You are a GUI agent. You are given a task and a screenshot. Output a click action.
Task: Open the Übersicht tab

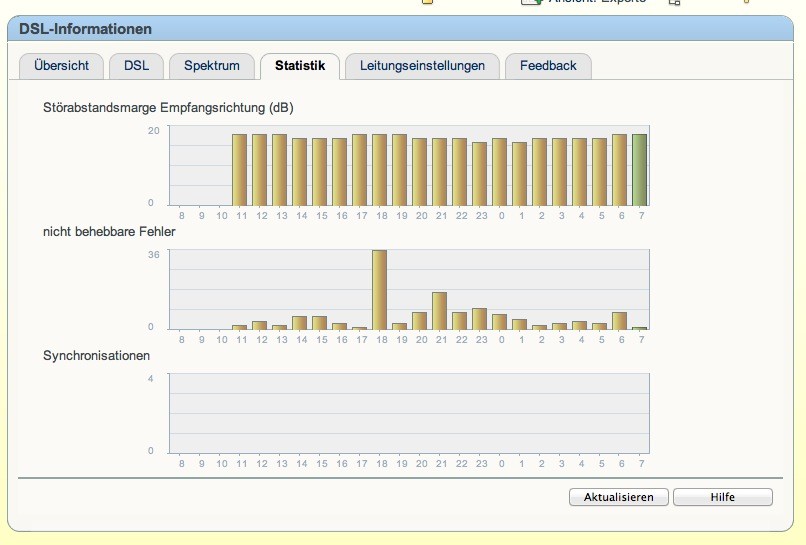[x=60, y=66]
